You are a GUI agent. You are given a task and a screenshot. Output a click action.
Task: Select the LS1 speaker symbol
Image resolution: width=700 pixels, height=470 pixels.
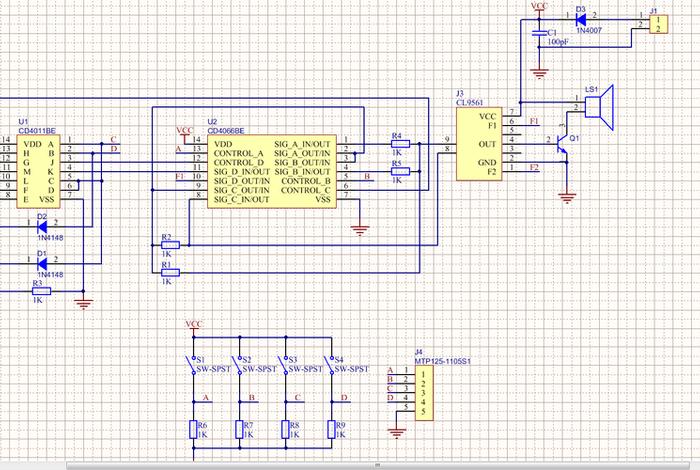click(x=599, y=108)
